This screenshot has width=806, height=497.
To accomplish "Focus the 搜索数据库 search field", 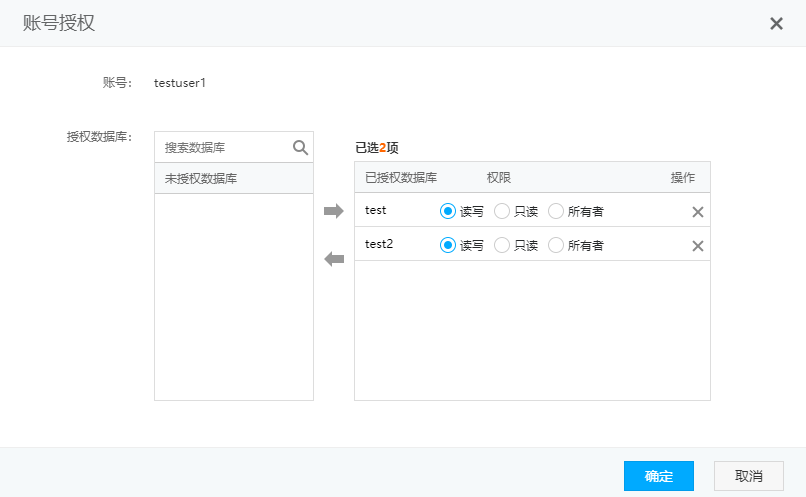I will (222, 147).
